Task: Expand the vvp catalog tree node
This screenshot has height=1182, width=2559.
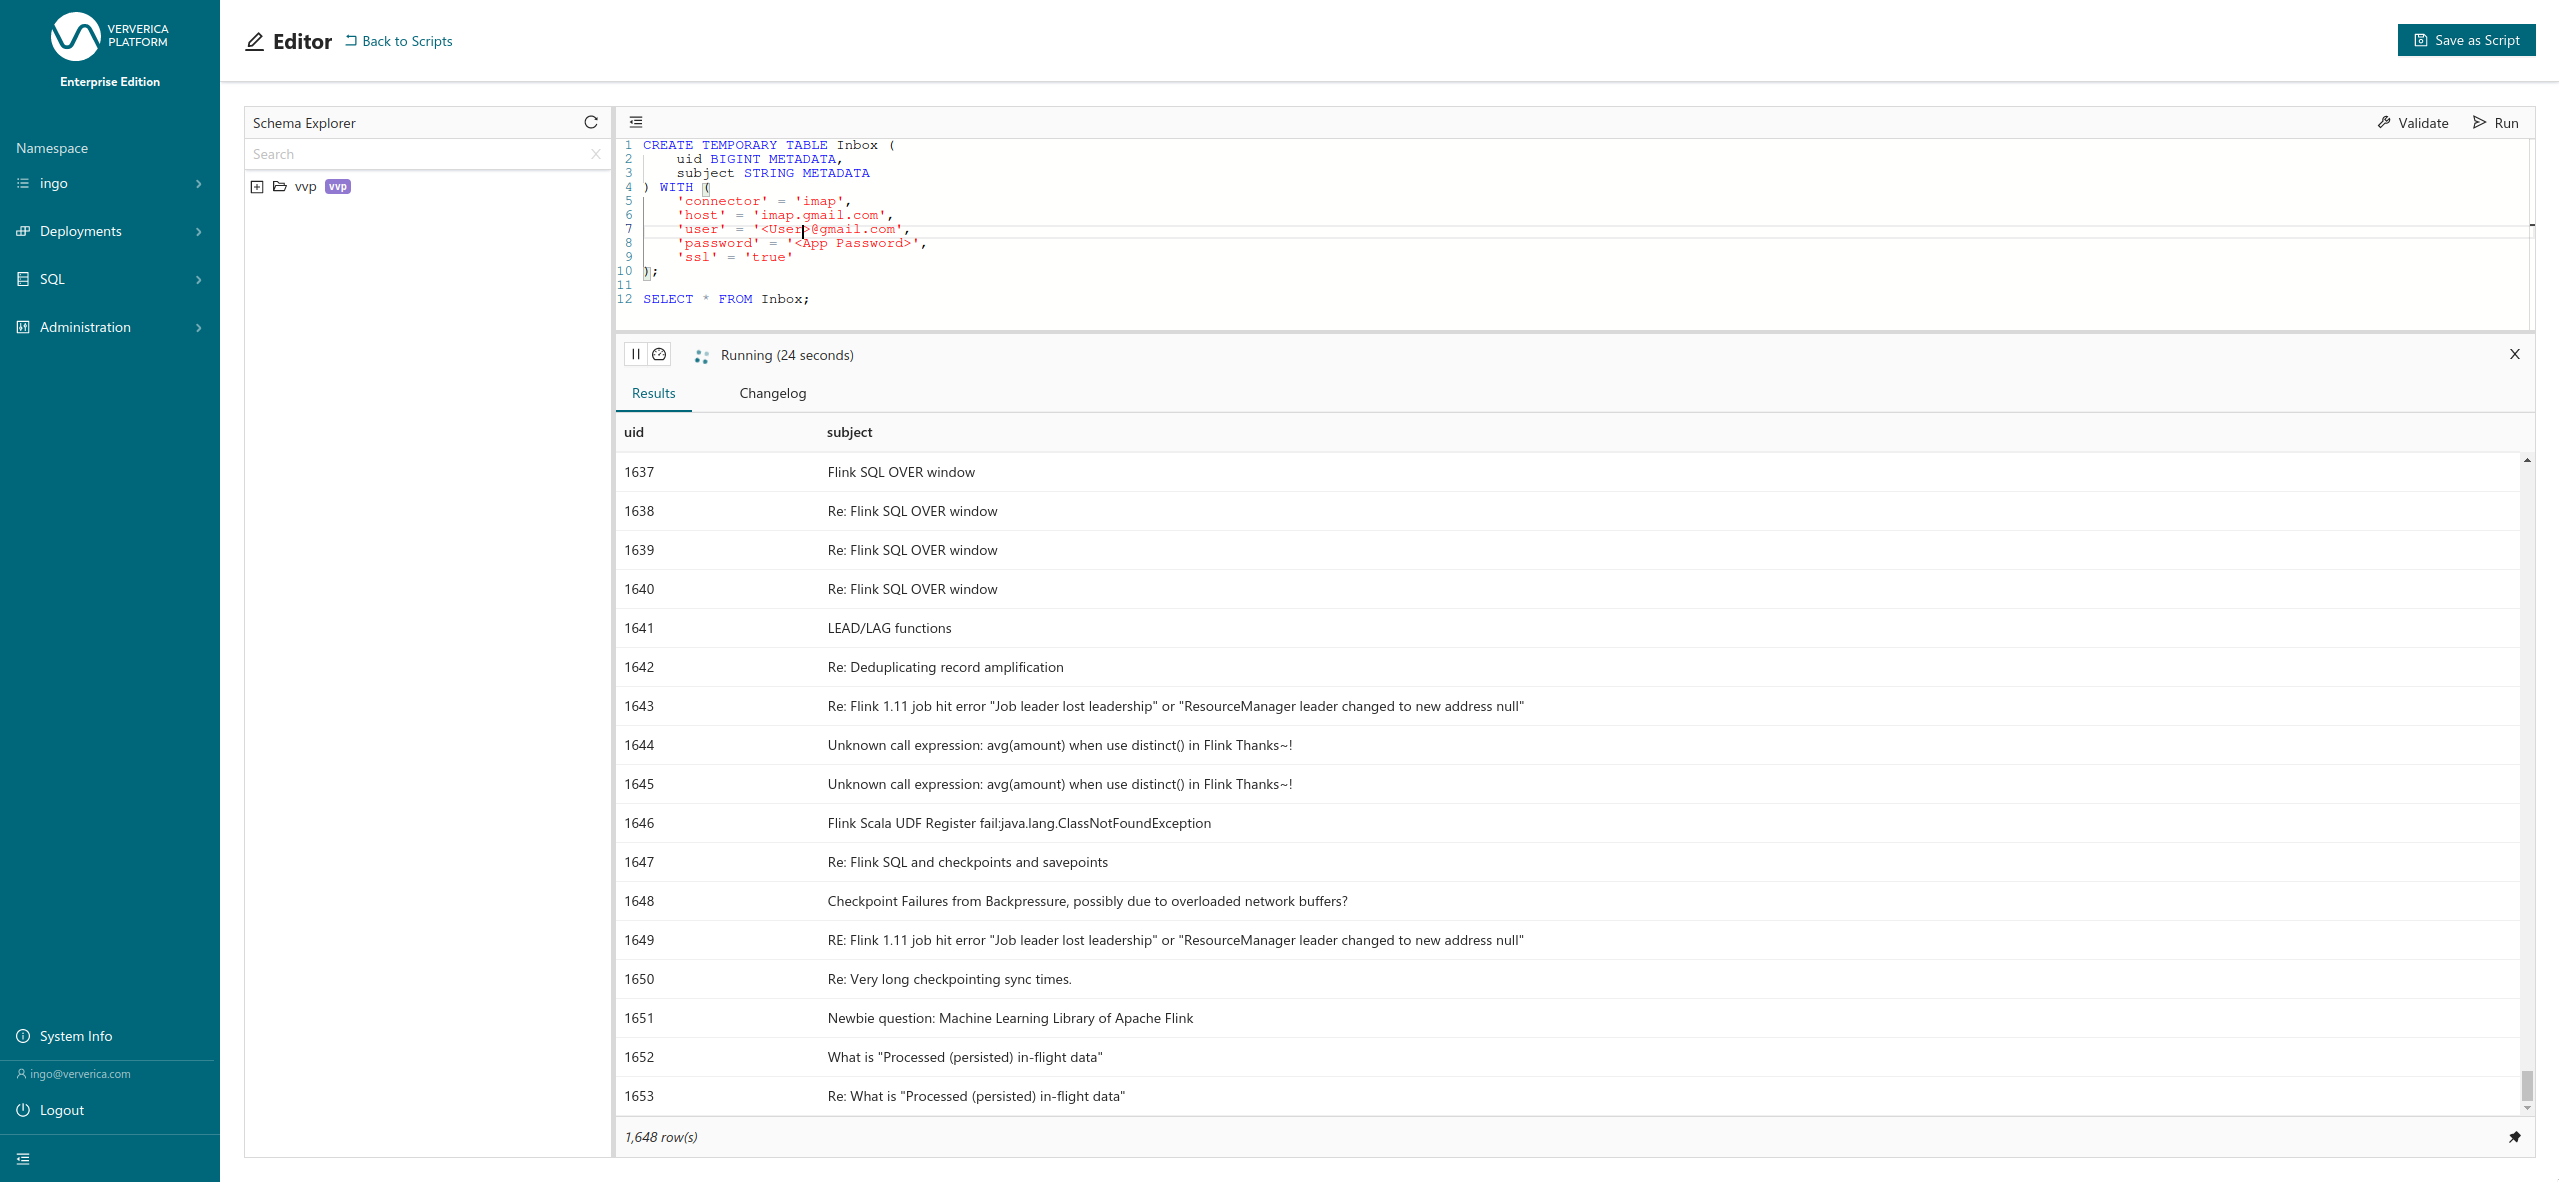Action: coord(257,187)
